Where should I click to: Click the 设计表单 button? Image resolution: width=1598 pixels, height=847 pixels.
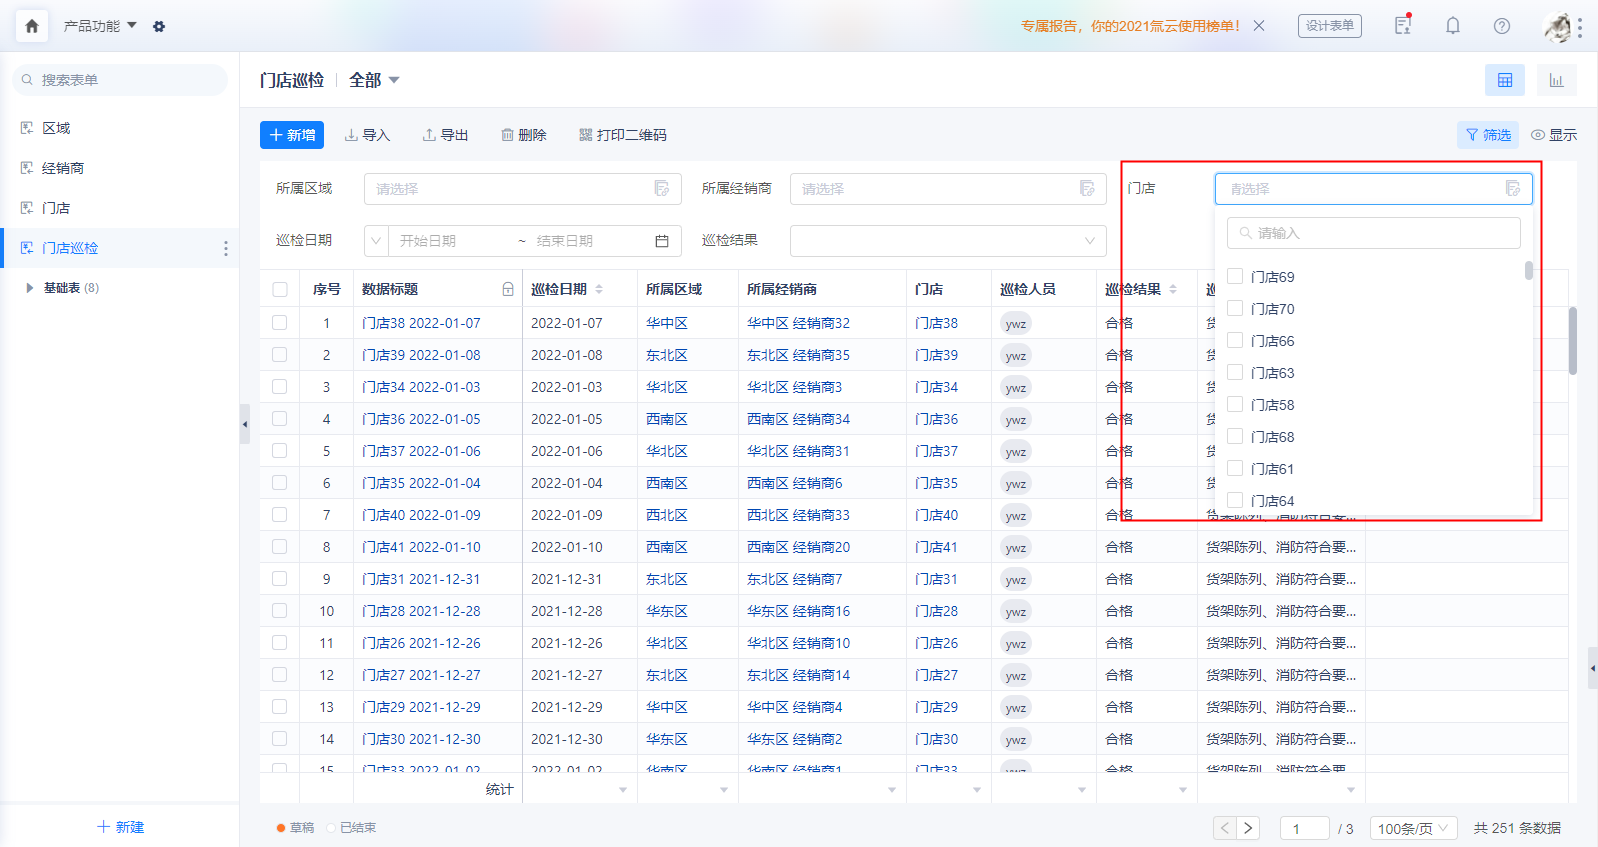[x=1330, y=26]
